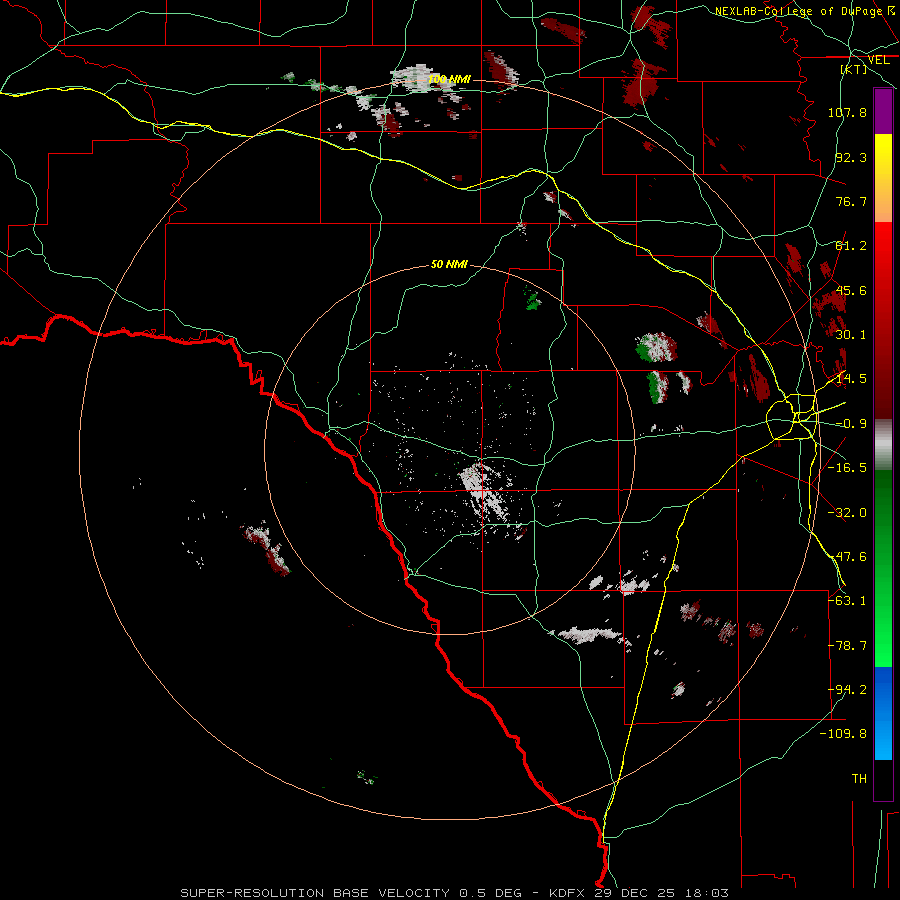Image resolution: width=900 pixels, height=900 pixels.
Task: Select the 30.1 velocity scale value
Action: coord(851,335)
